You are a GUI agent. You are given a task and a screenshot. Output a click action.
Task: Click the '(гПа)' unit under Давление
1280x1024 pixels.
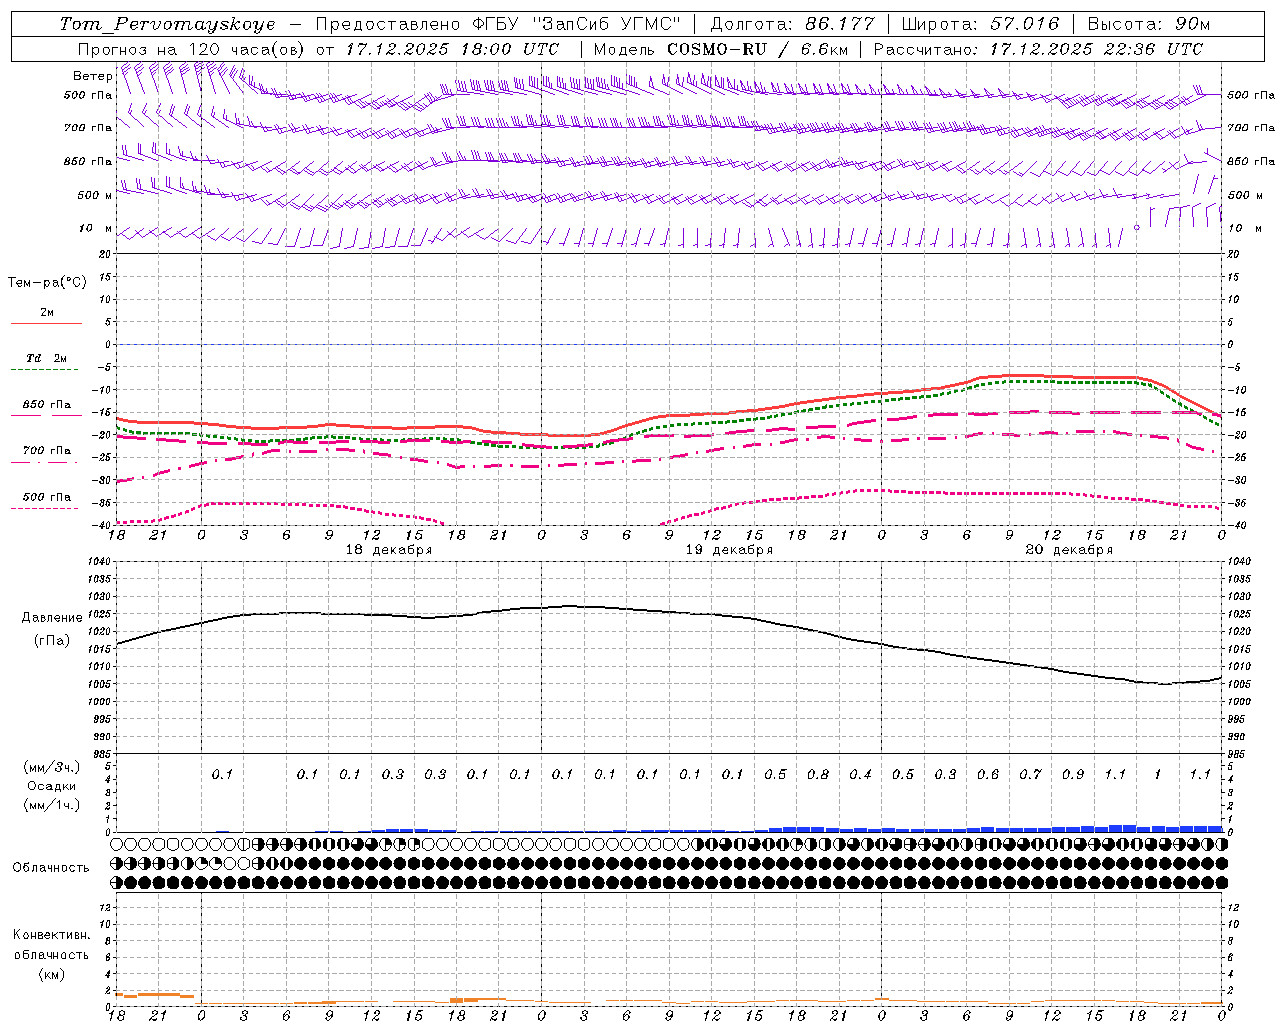coord(52,641)
